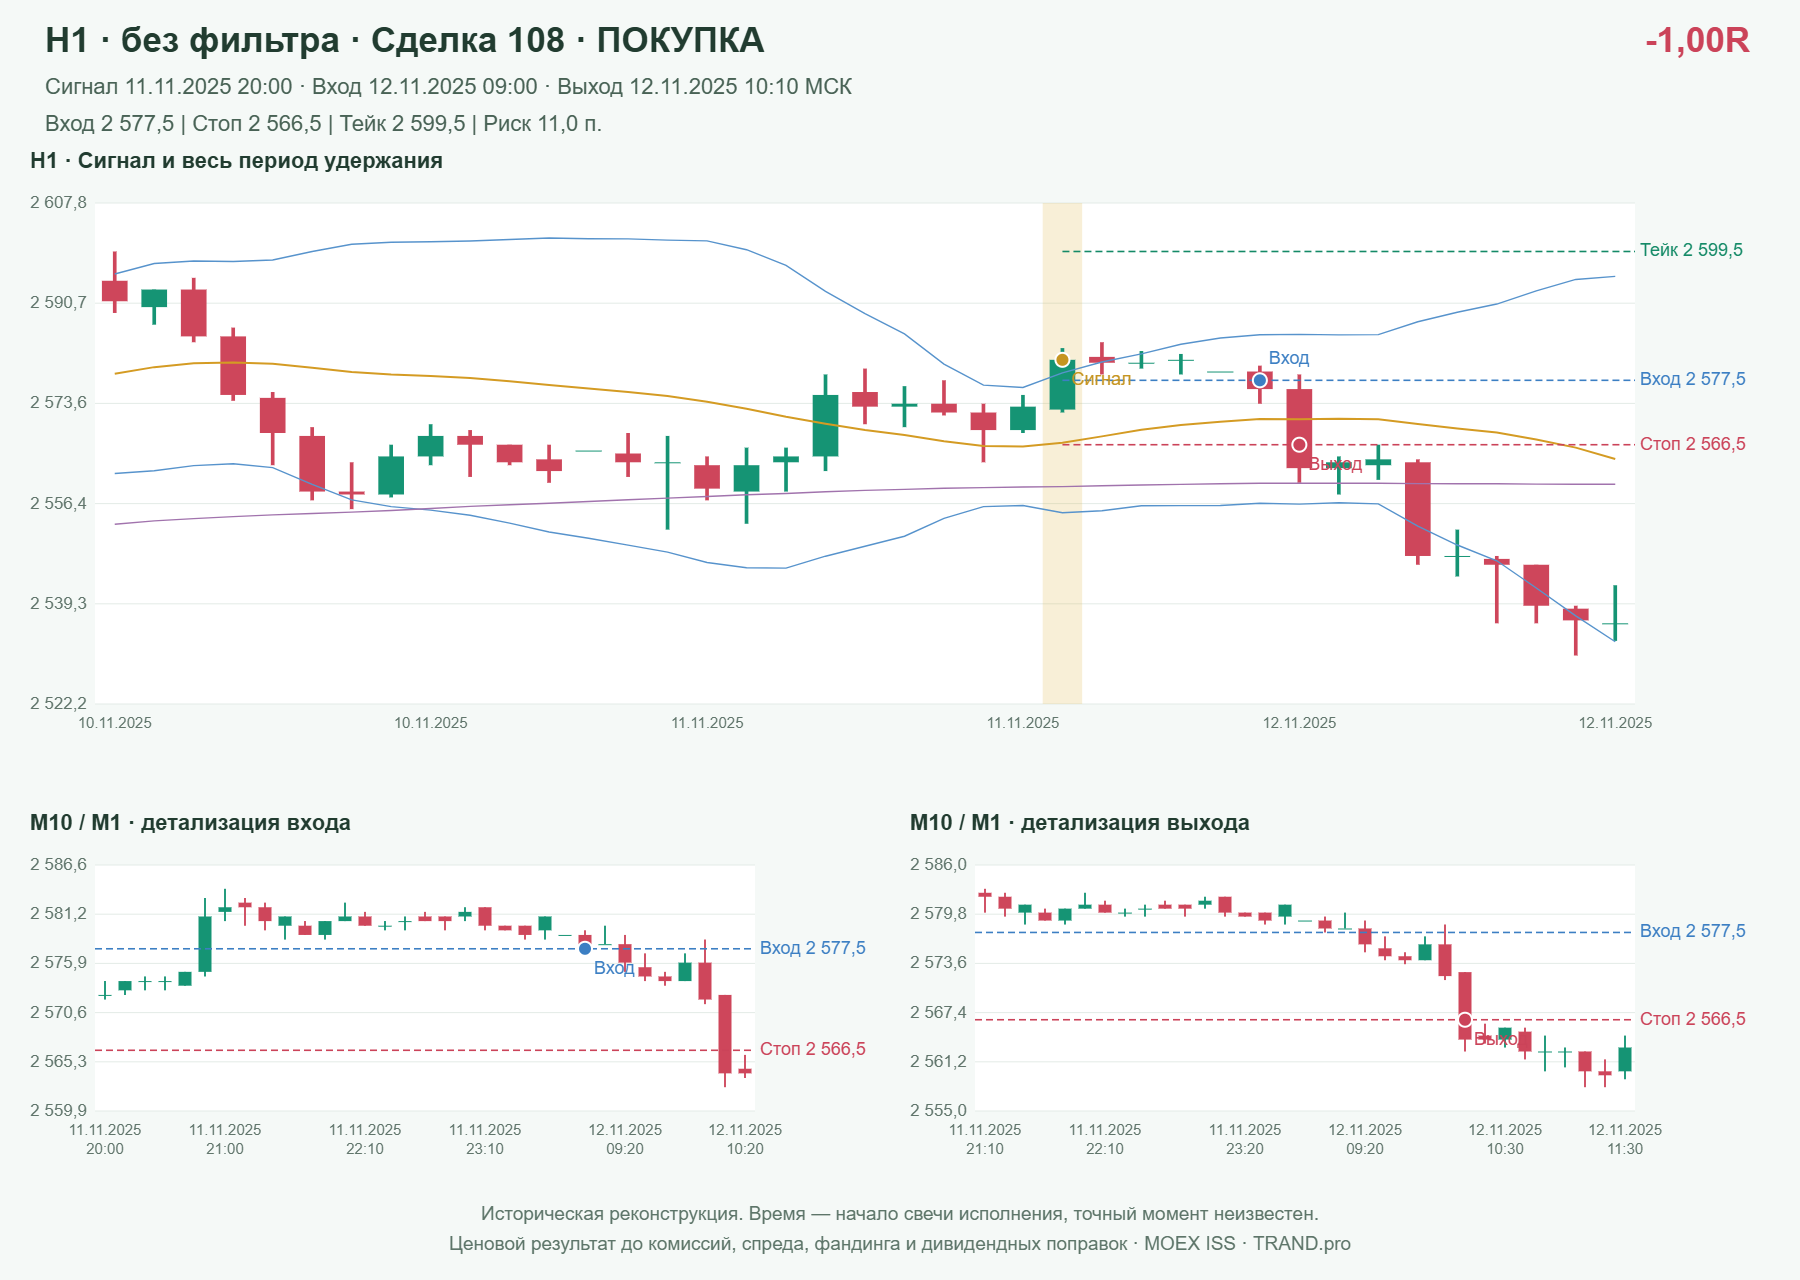Image resolution: width=1800 pixels, height=1280 pixels.
Task: Click the exit circle marker on H1 chart
Action: point(1299,444)
